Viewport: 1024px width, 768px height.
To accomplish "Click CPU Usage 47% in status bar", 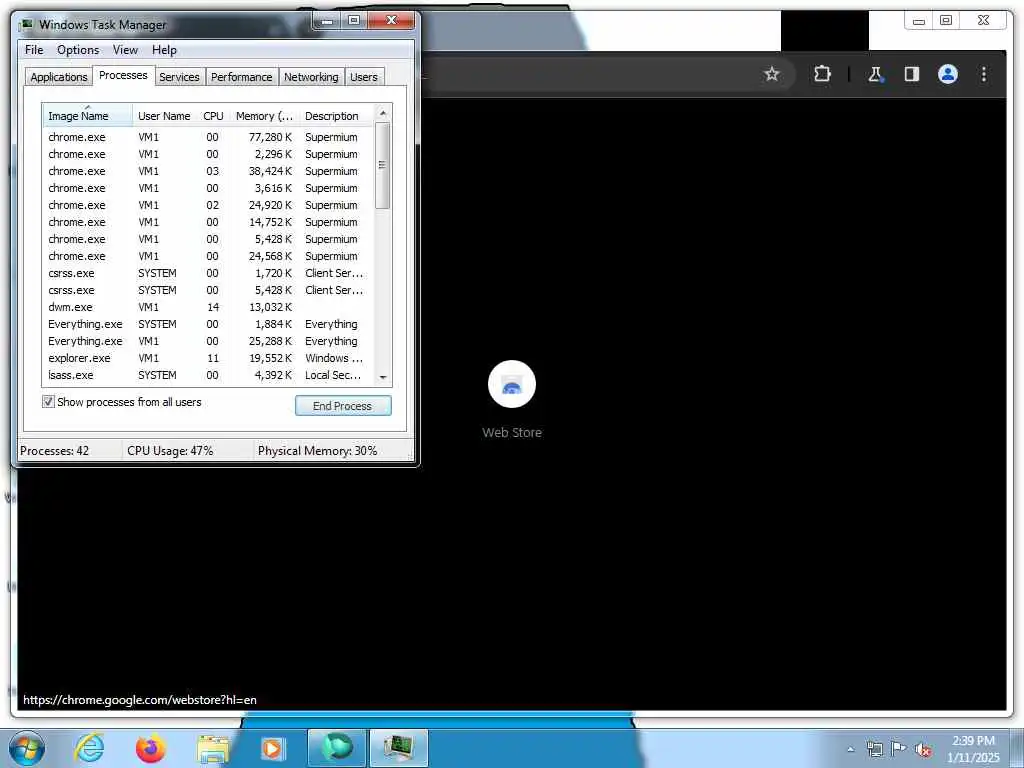I will pyautogui.click(x=170, y=451).
